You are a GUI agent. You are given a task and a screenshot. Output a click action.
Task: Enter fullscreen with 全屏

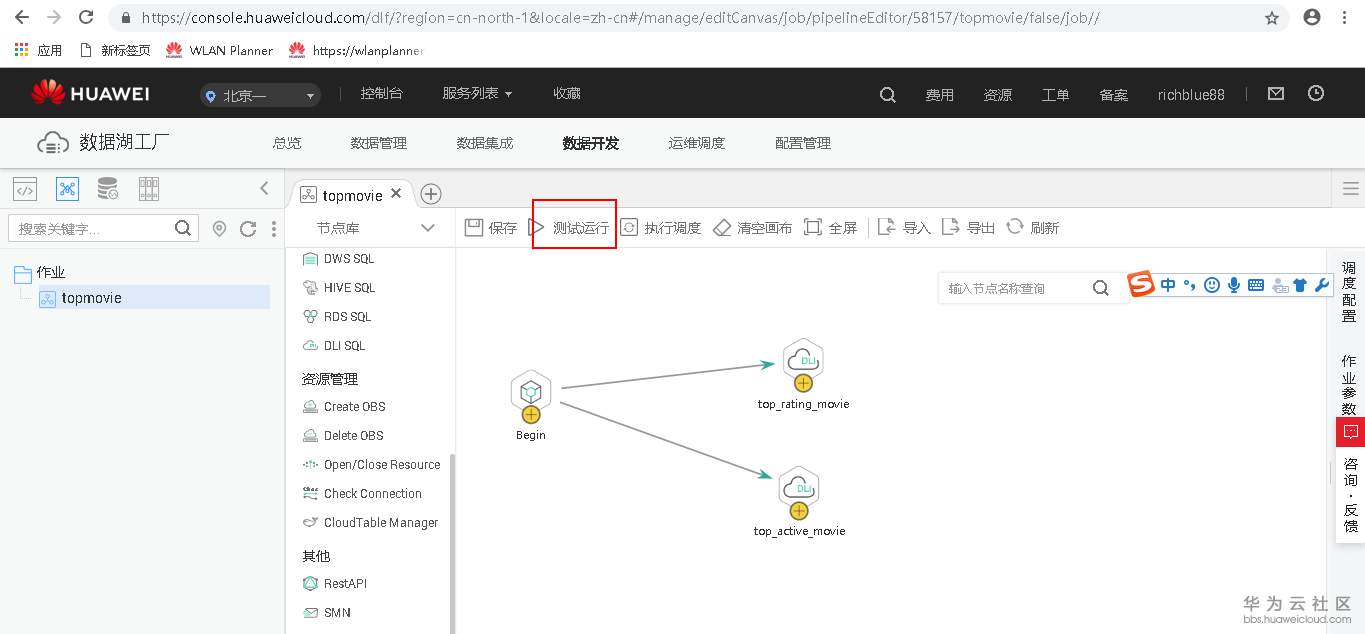tap(830, 228)
